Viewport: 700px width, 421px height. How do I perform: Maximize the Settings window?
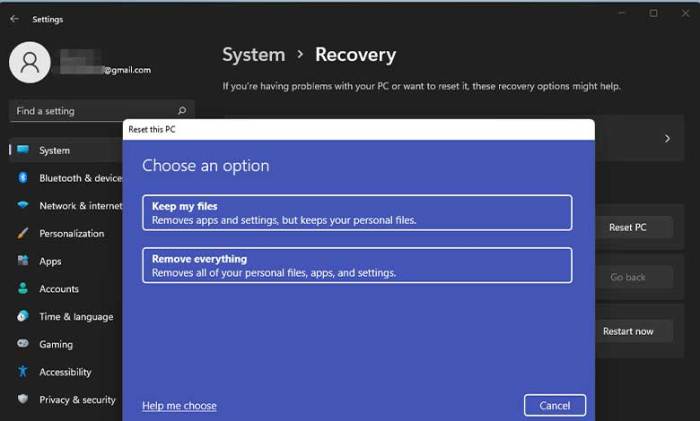653,13
